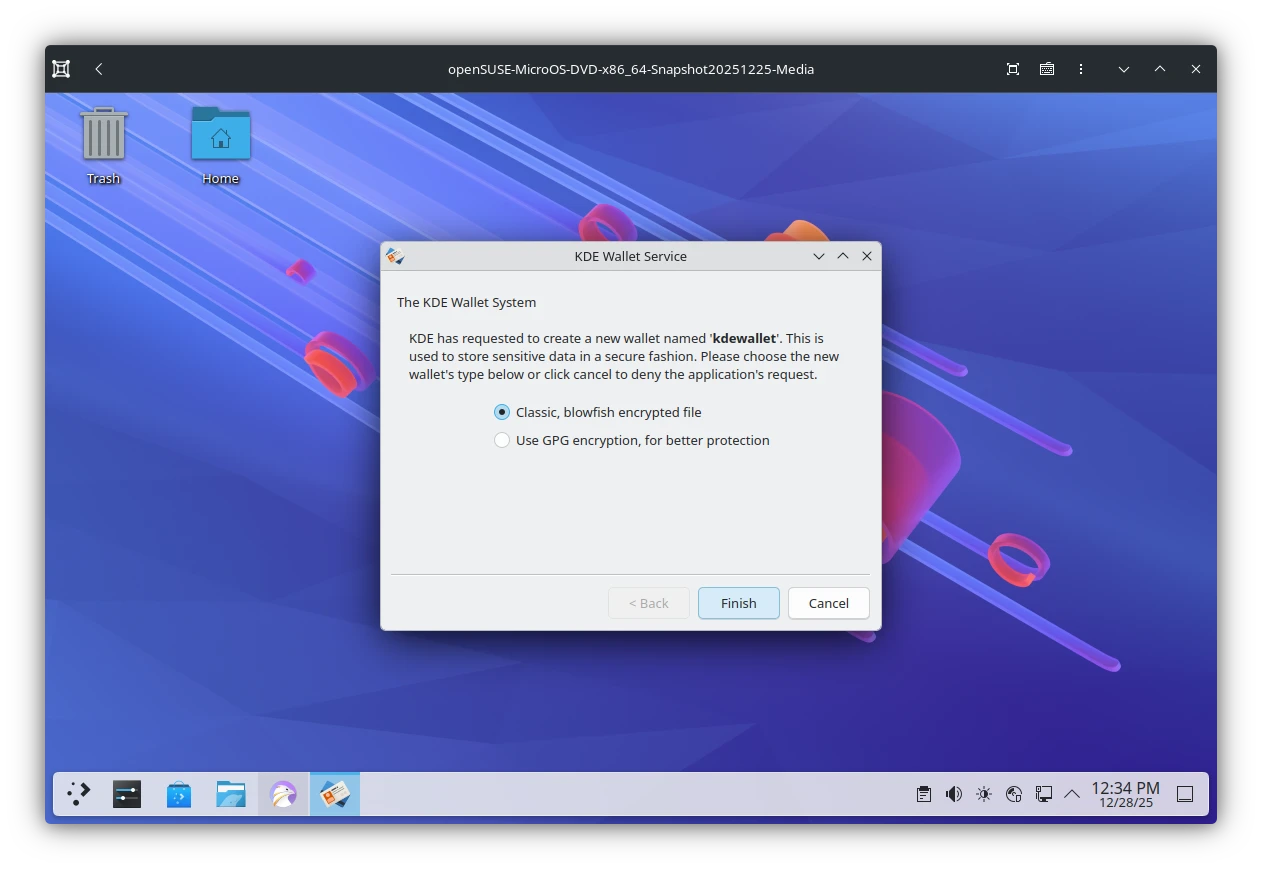Select Classic blowfish encrypted file option
The width and height of the screenshot is (1262, 869).
[x=501, y=411]
